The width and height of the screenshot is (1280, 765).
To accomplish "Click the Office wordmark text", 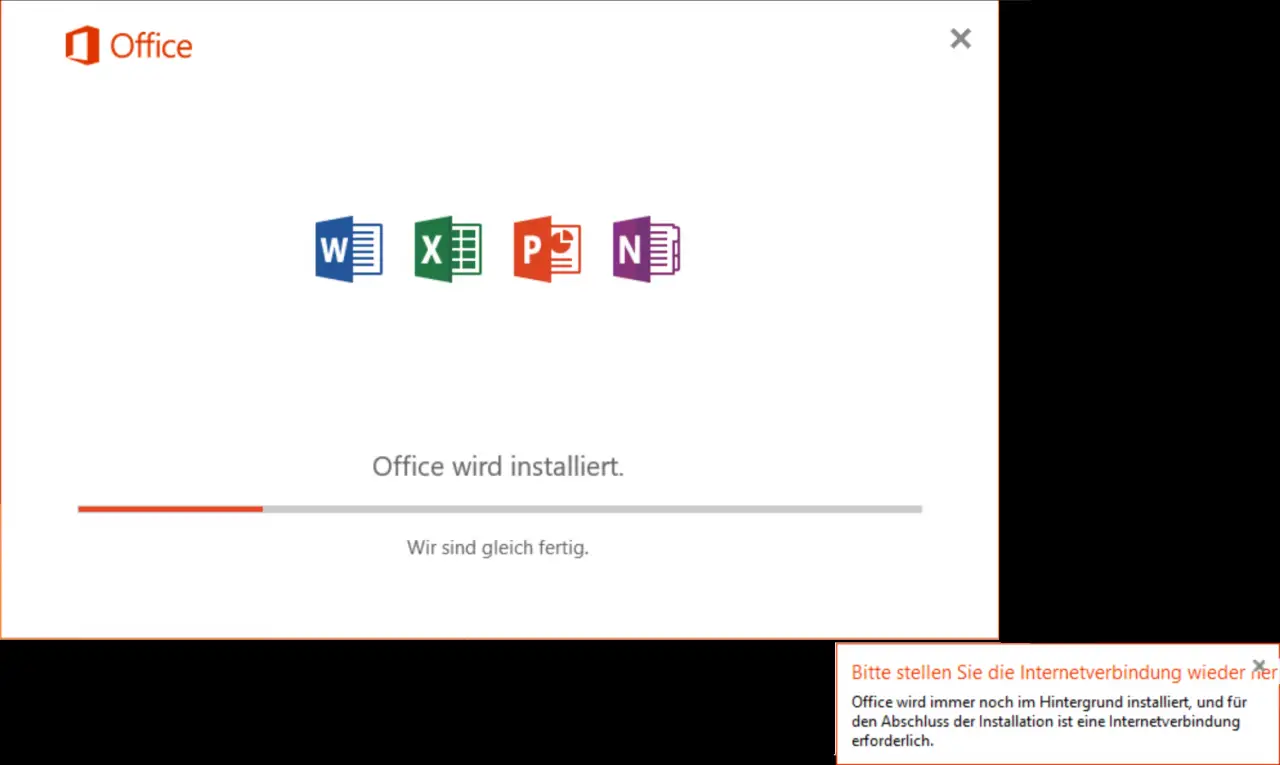I will pyautogui.click(x=151, y=46).
